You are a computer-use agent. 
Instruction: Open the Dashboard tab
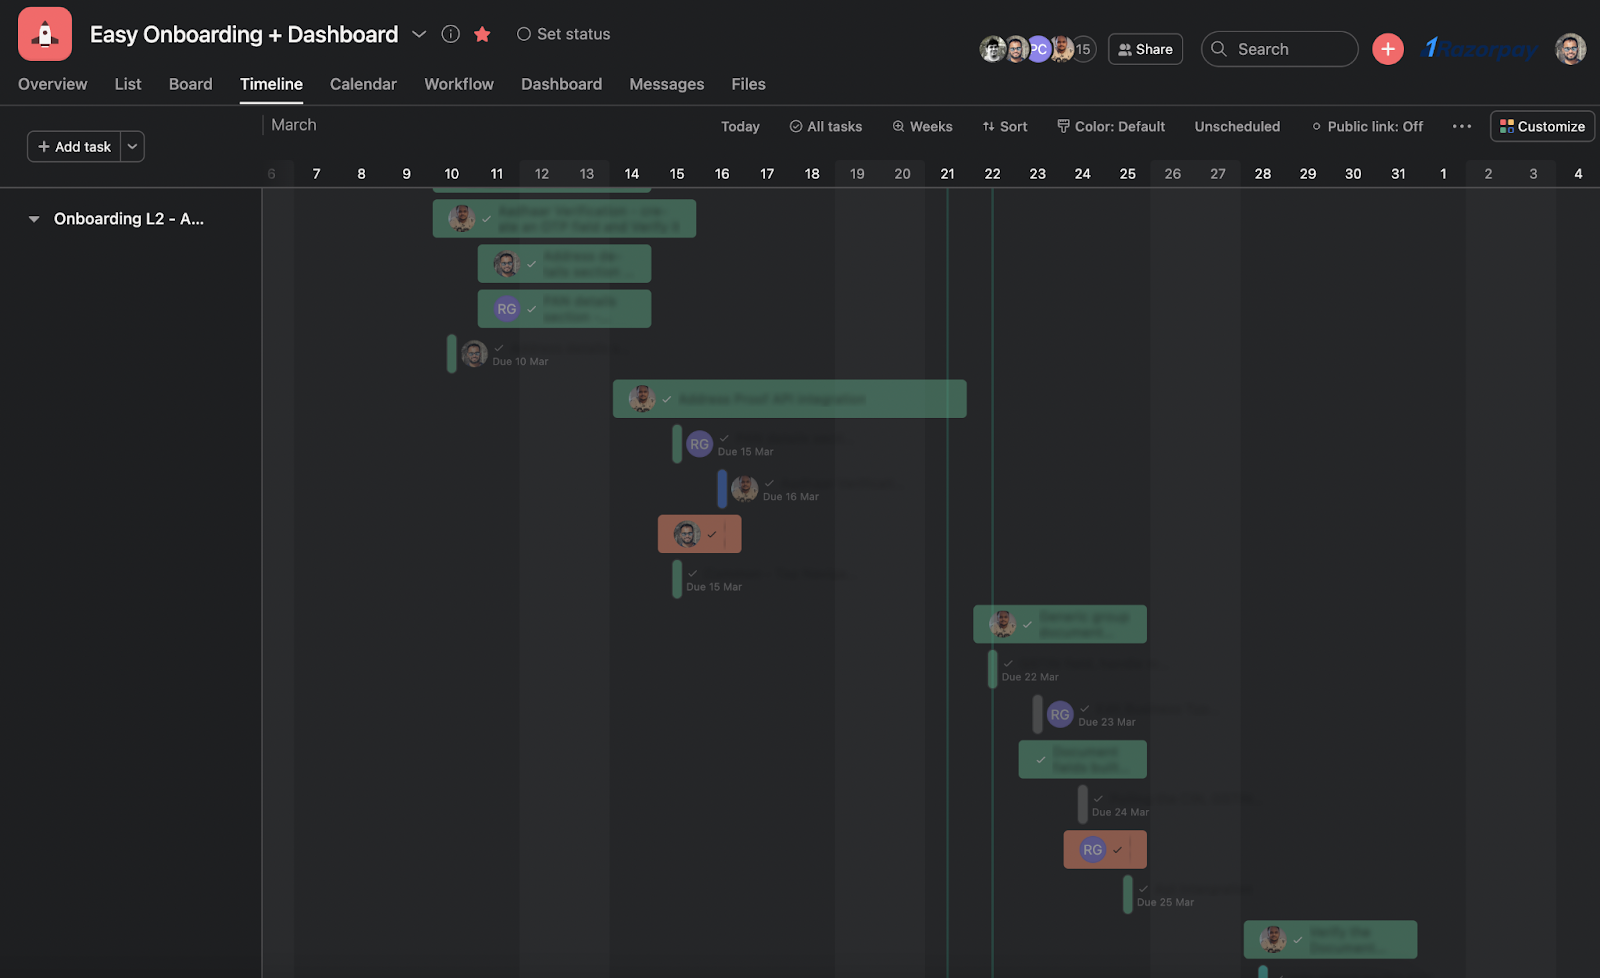coord(561,84)
